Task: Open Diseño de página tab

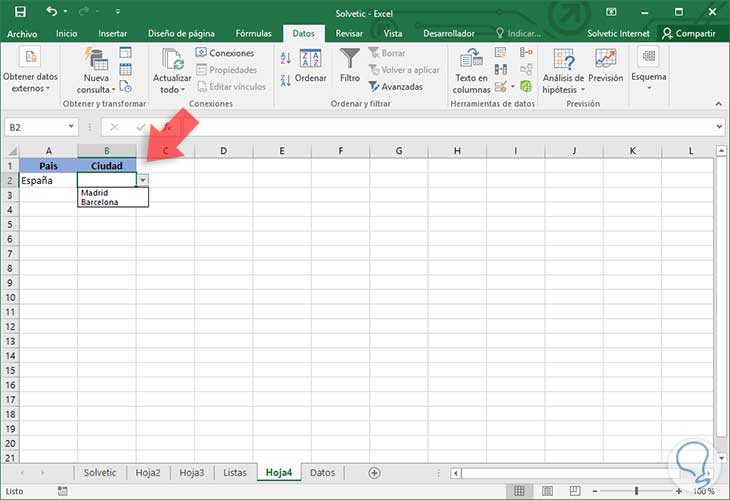Action: 181,34
